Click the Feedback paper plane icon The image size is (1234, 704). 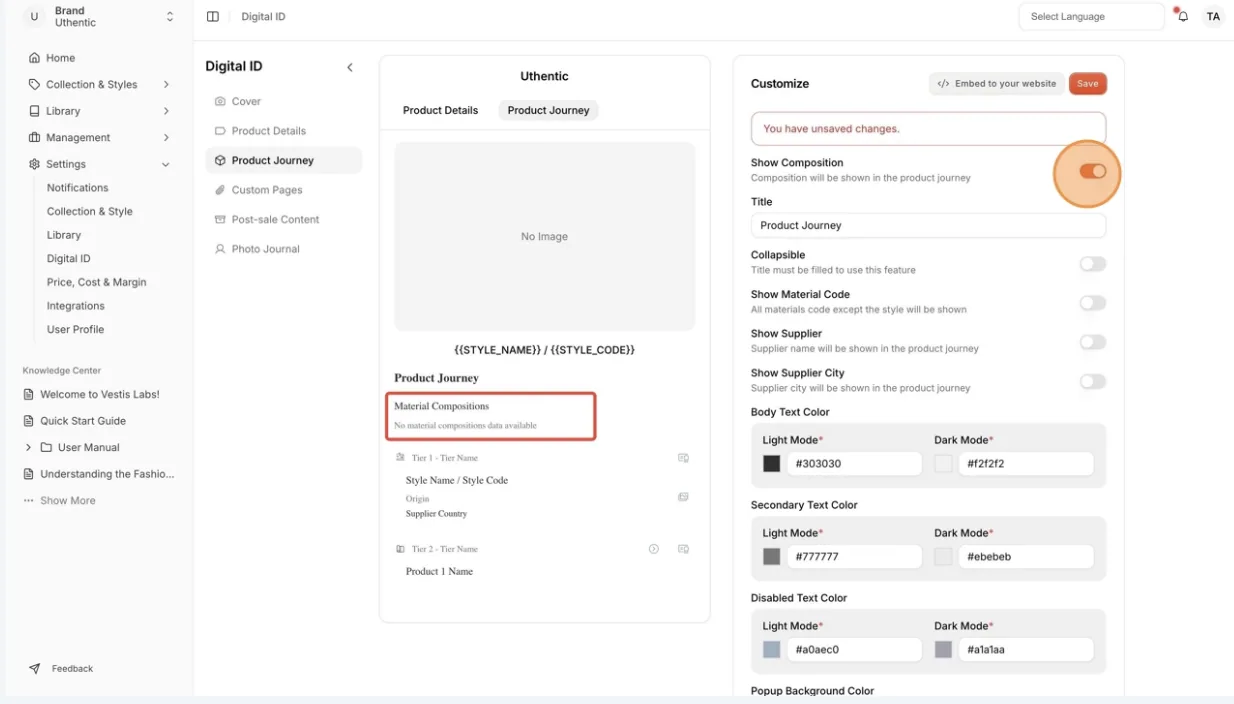click(35, 668)
